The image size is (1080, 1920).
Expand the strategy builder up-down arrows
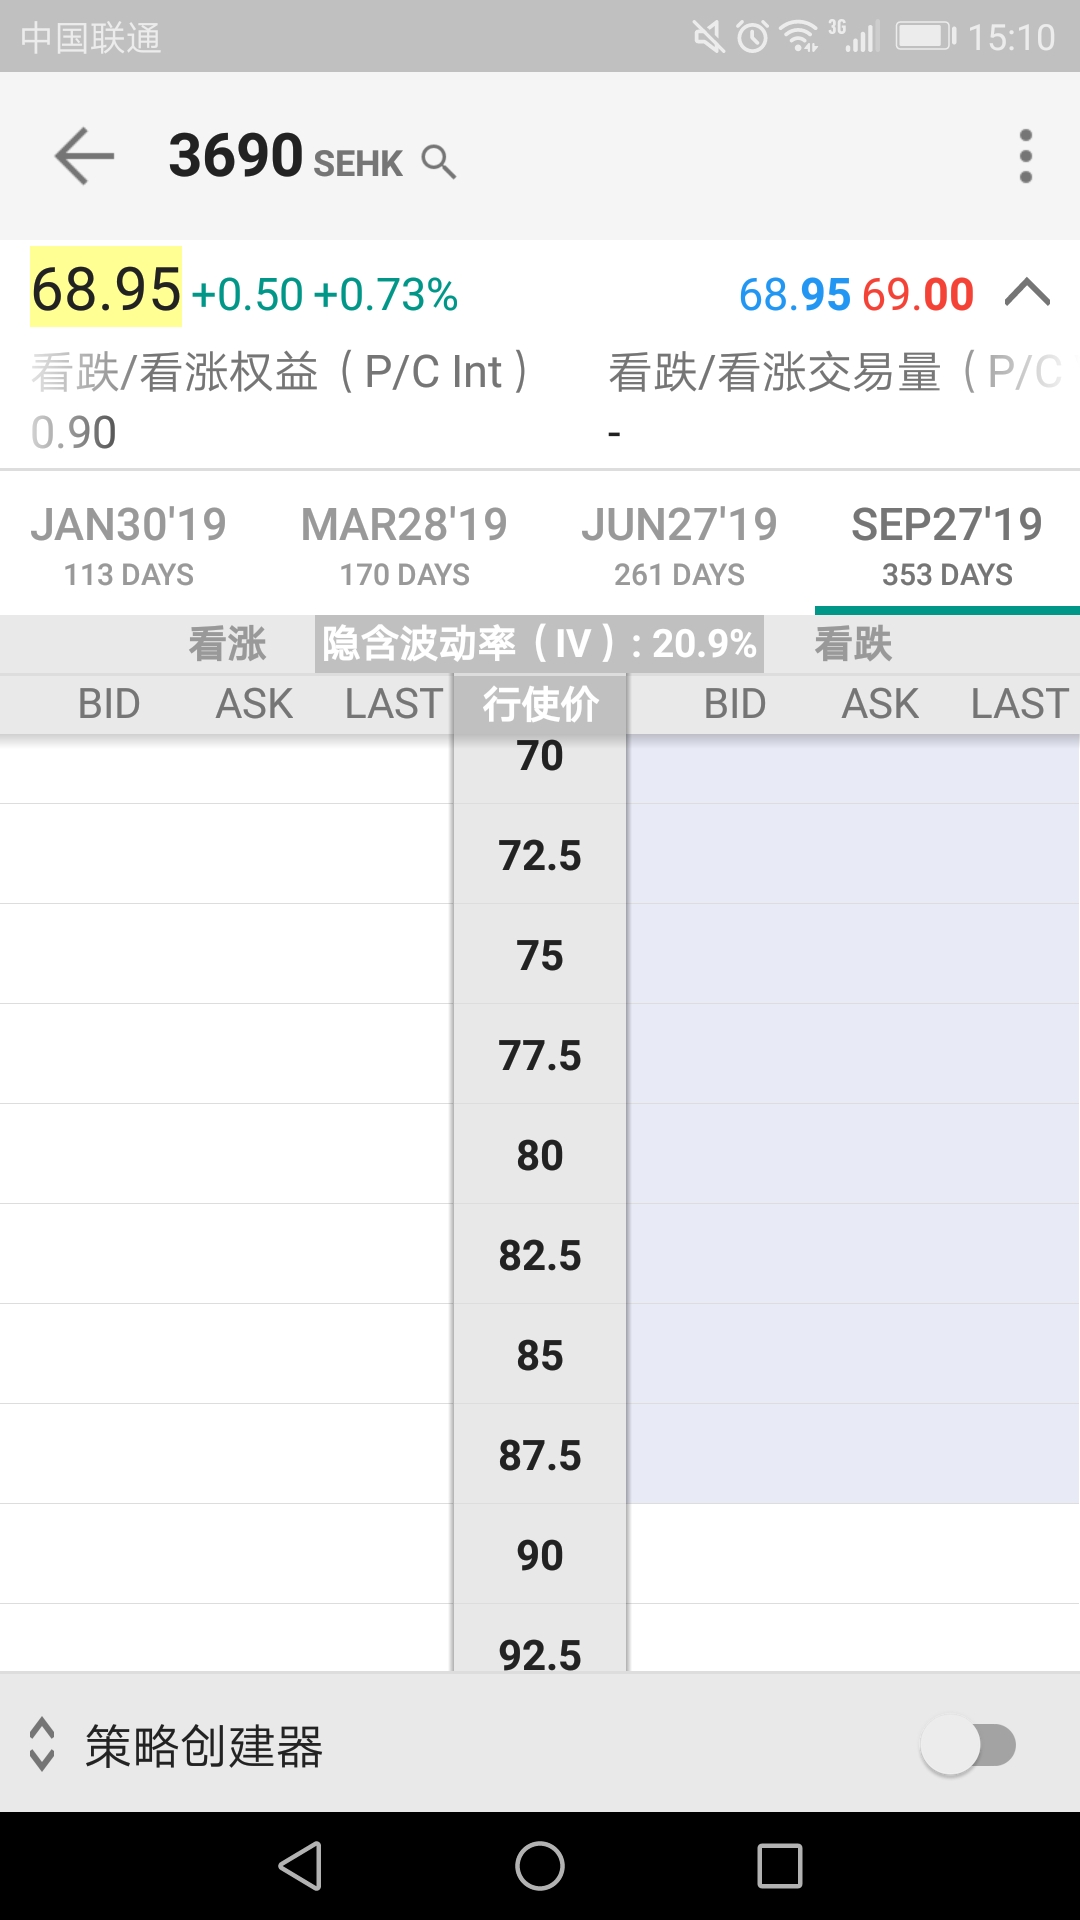pyautogui.click(x=42, y=1744)
